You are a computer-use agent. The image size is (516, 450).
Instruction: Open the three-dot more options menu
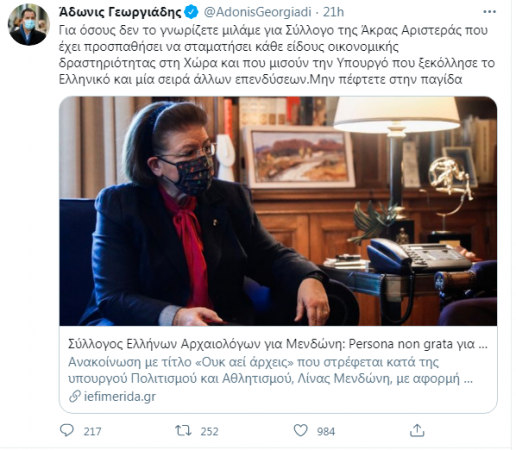(x=489, y=12)
